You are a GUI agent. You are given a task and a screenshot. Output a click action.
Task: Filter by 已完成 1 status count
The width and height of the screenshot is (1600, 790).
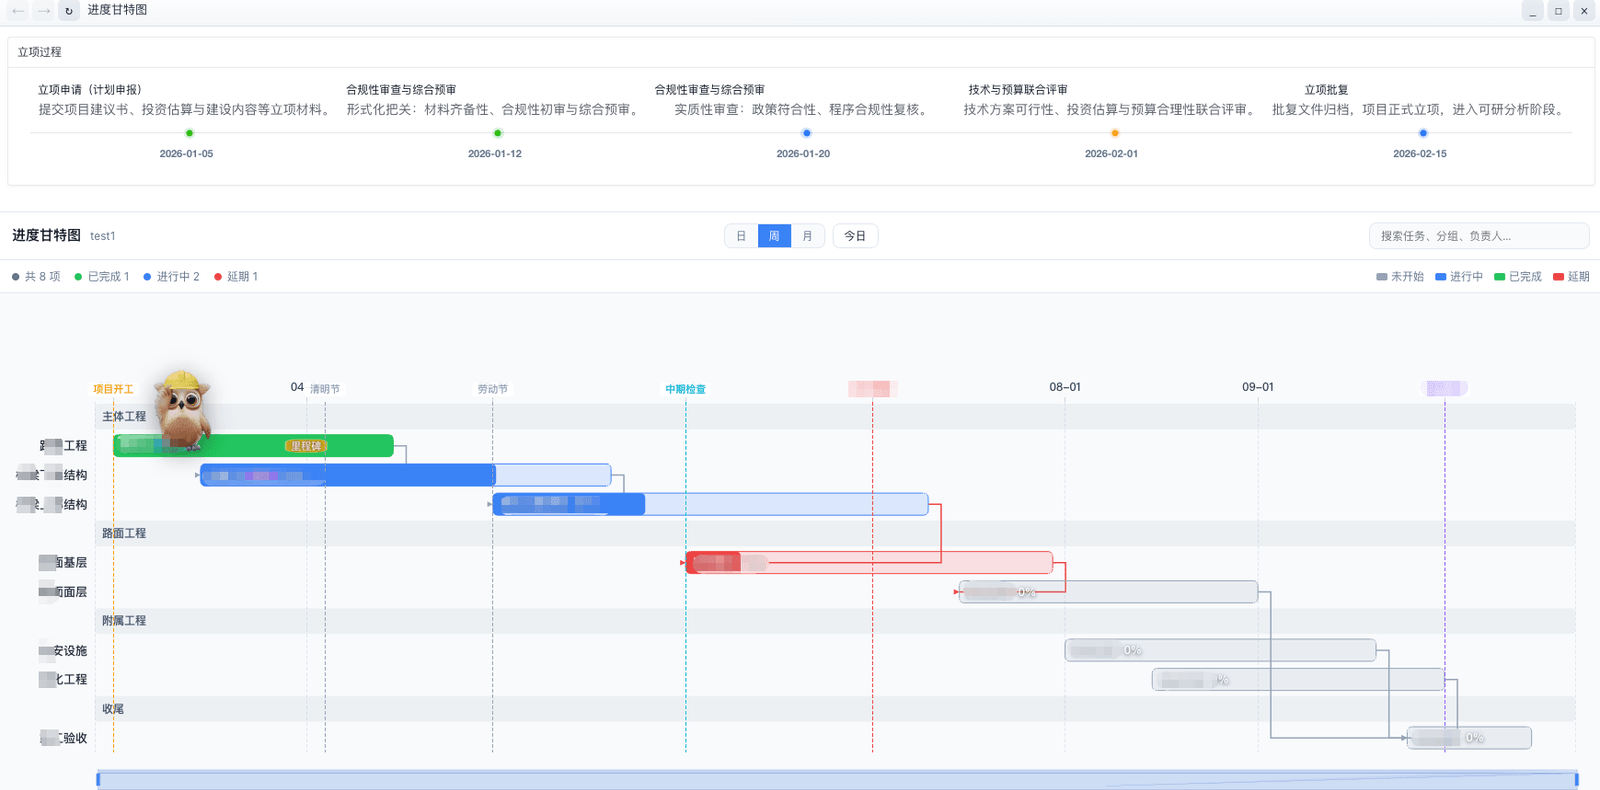[102, 277]
